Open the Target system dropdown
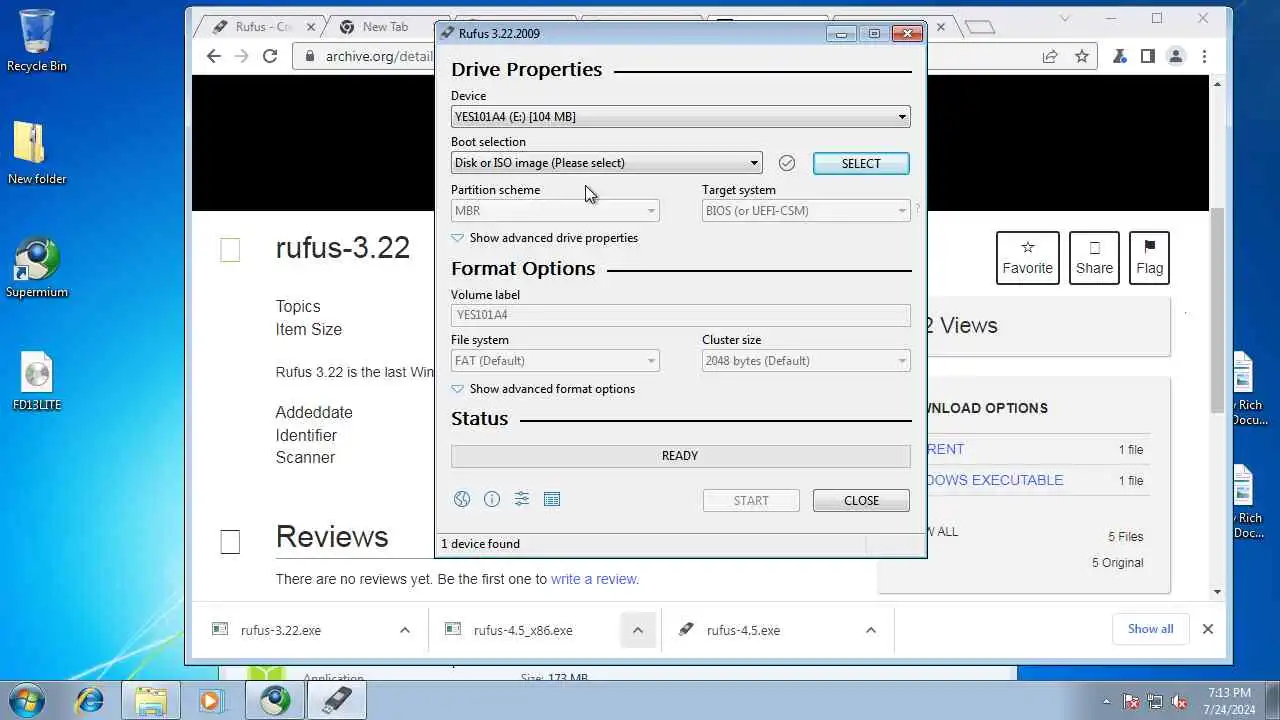 point(806,211)
